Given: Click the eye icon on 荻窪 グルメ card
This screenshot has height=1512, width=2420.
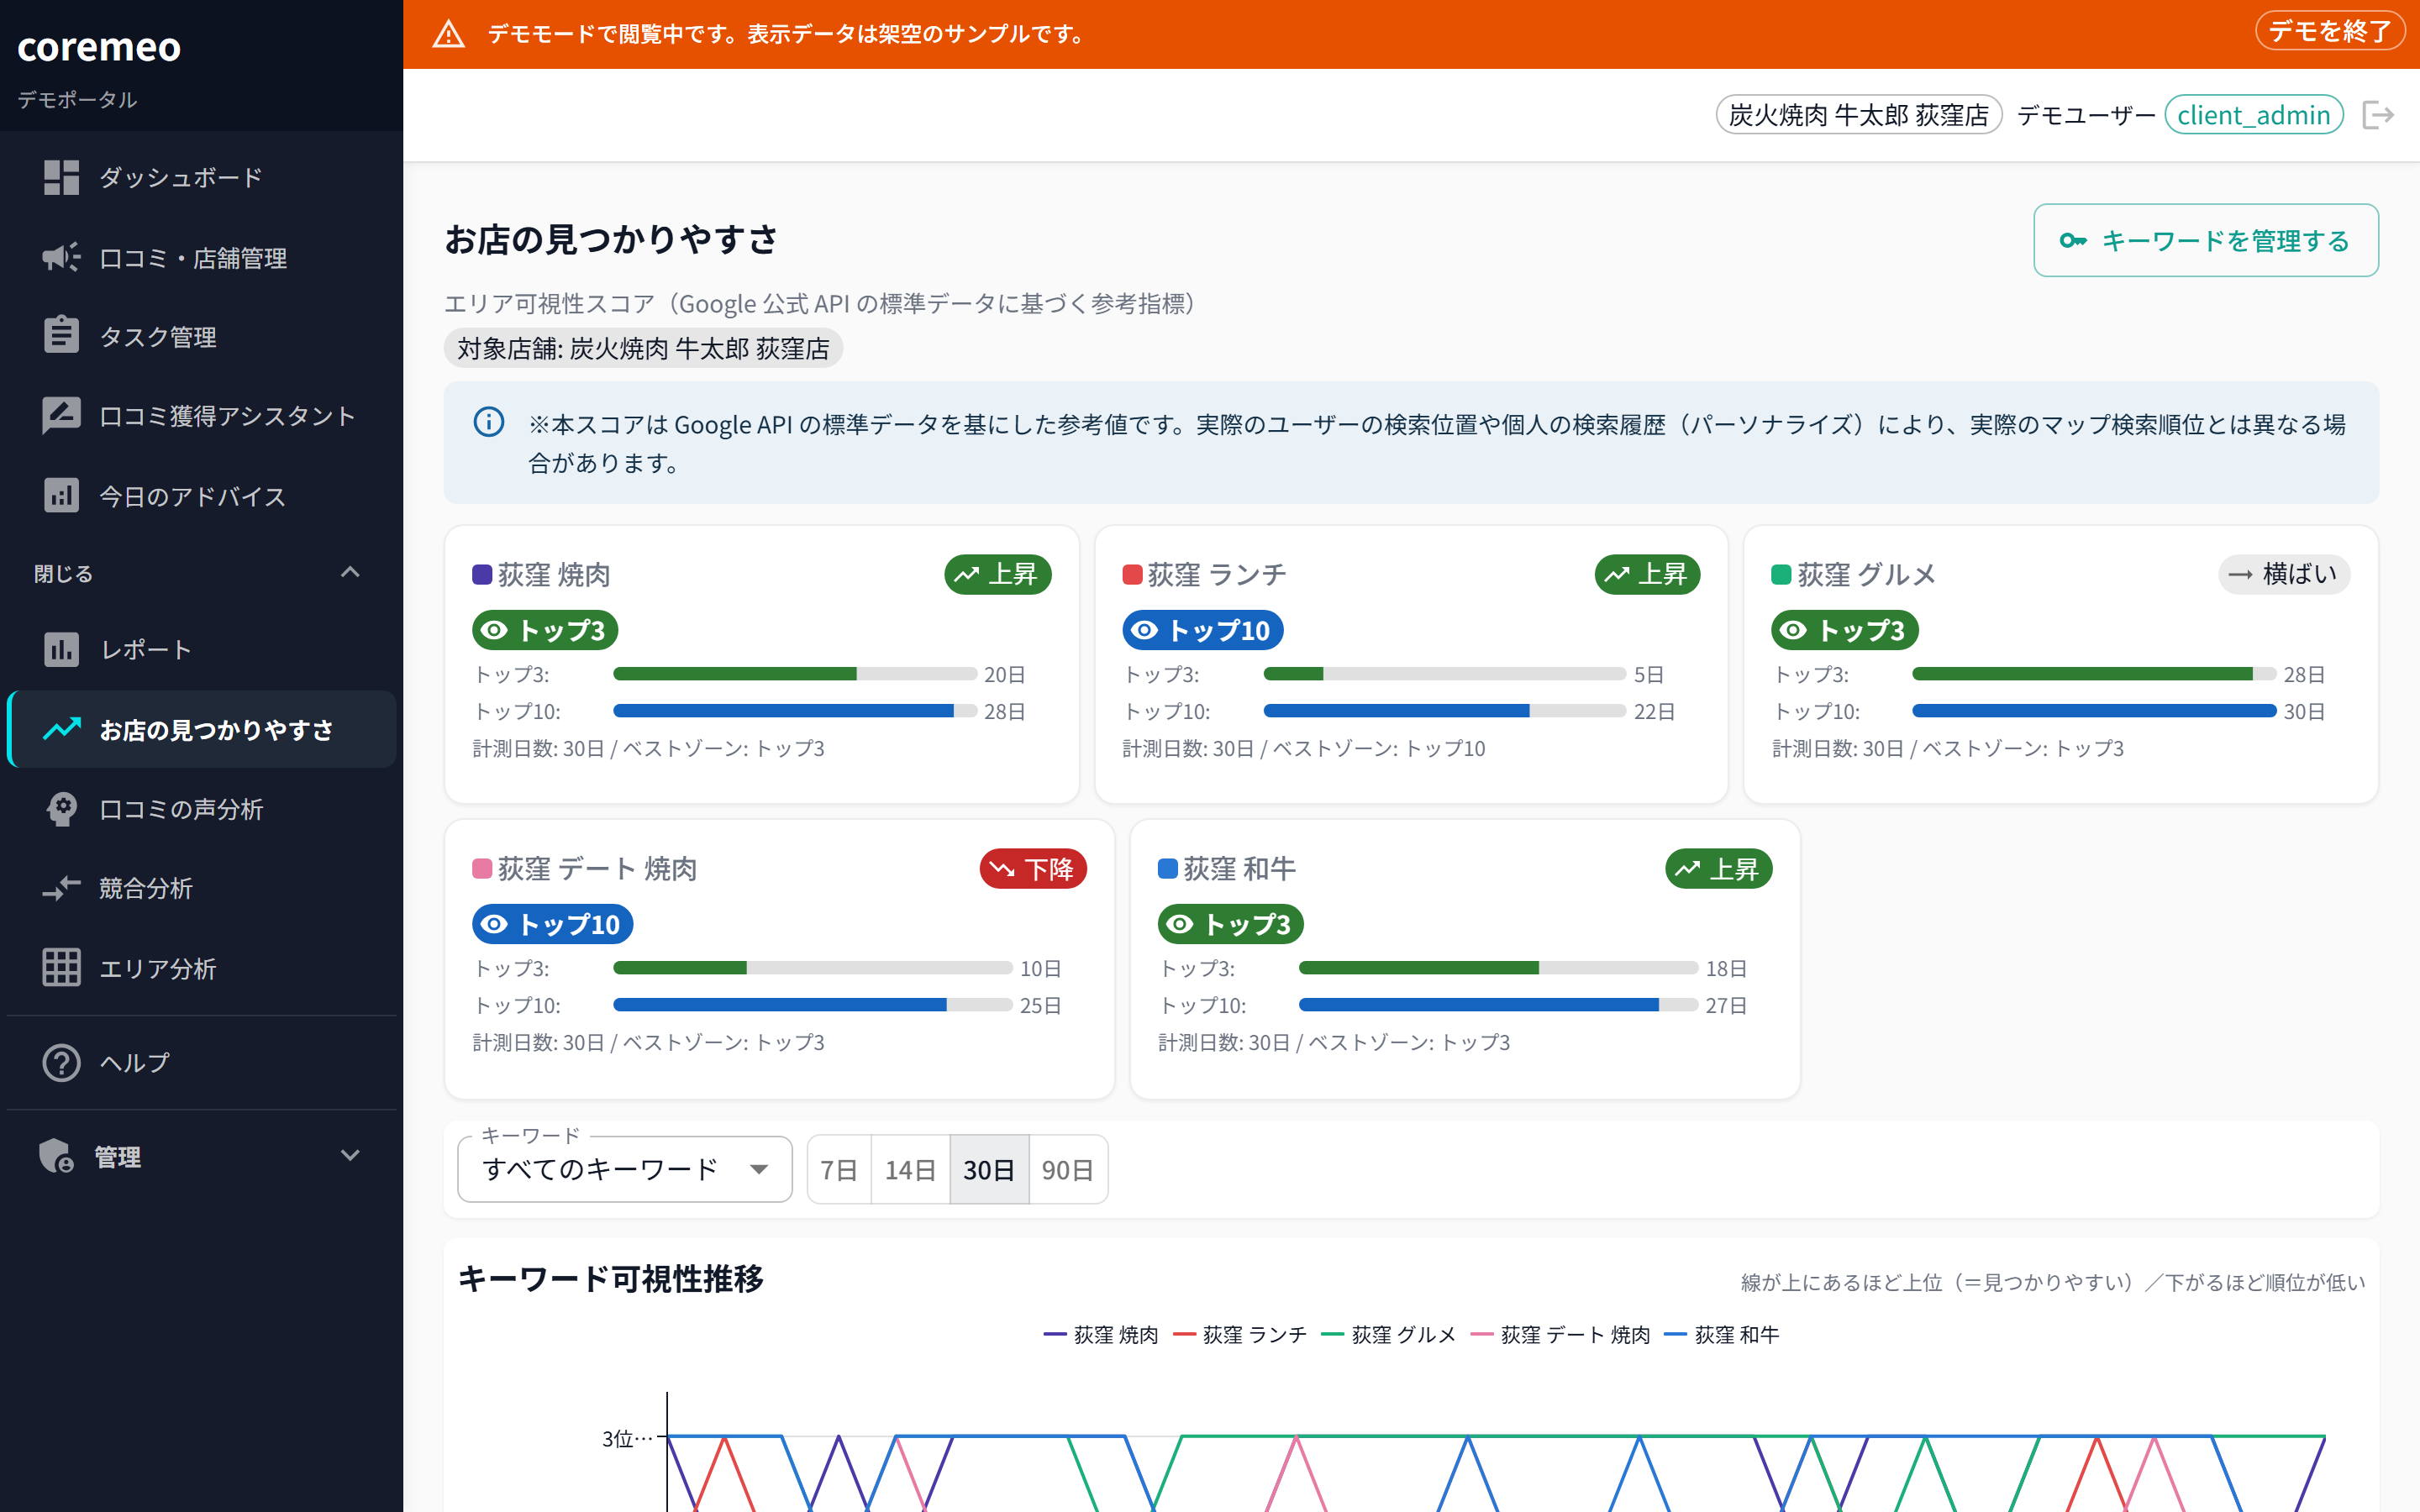Looking at the screenshot, I should pos(1793,630).
